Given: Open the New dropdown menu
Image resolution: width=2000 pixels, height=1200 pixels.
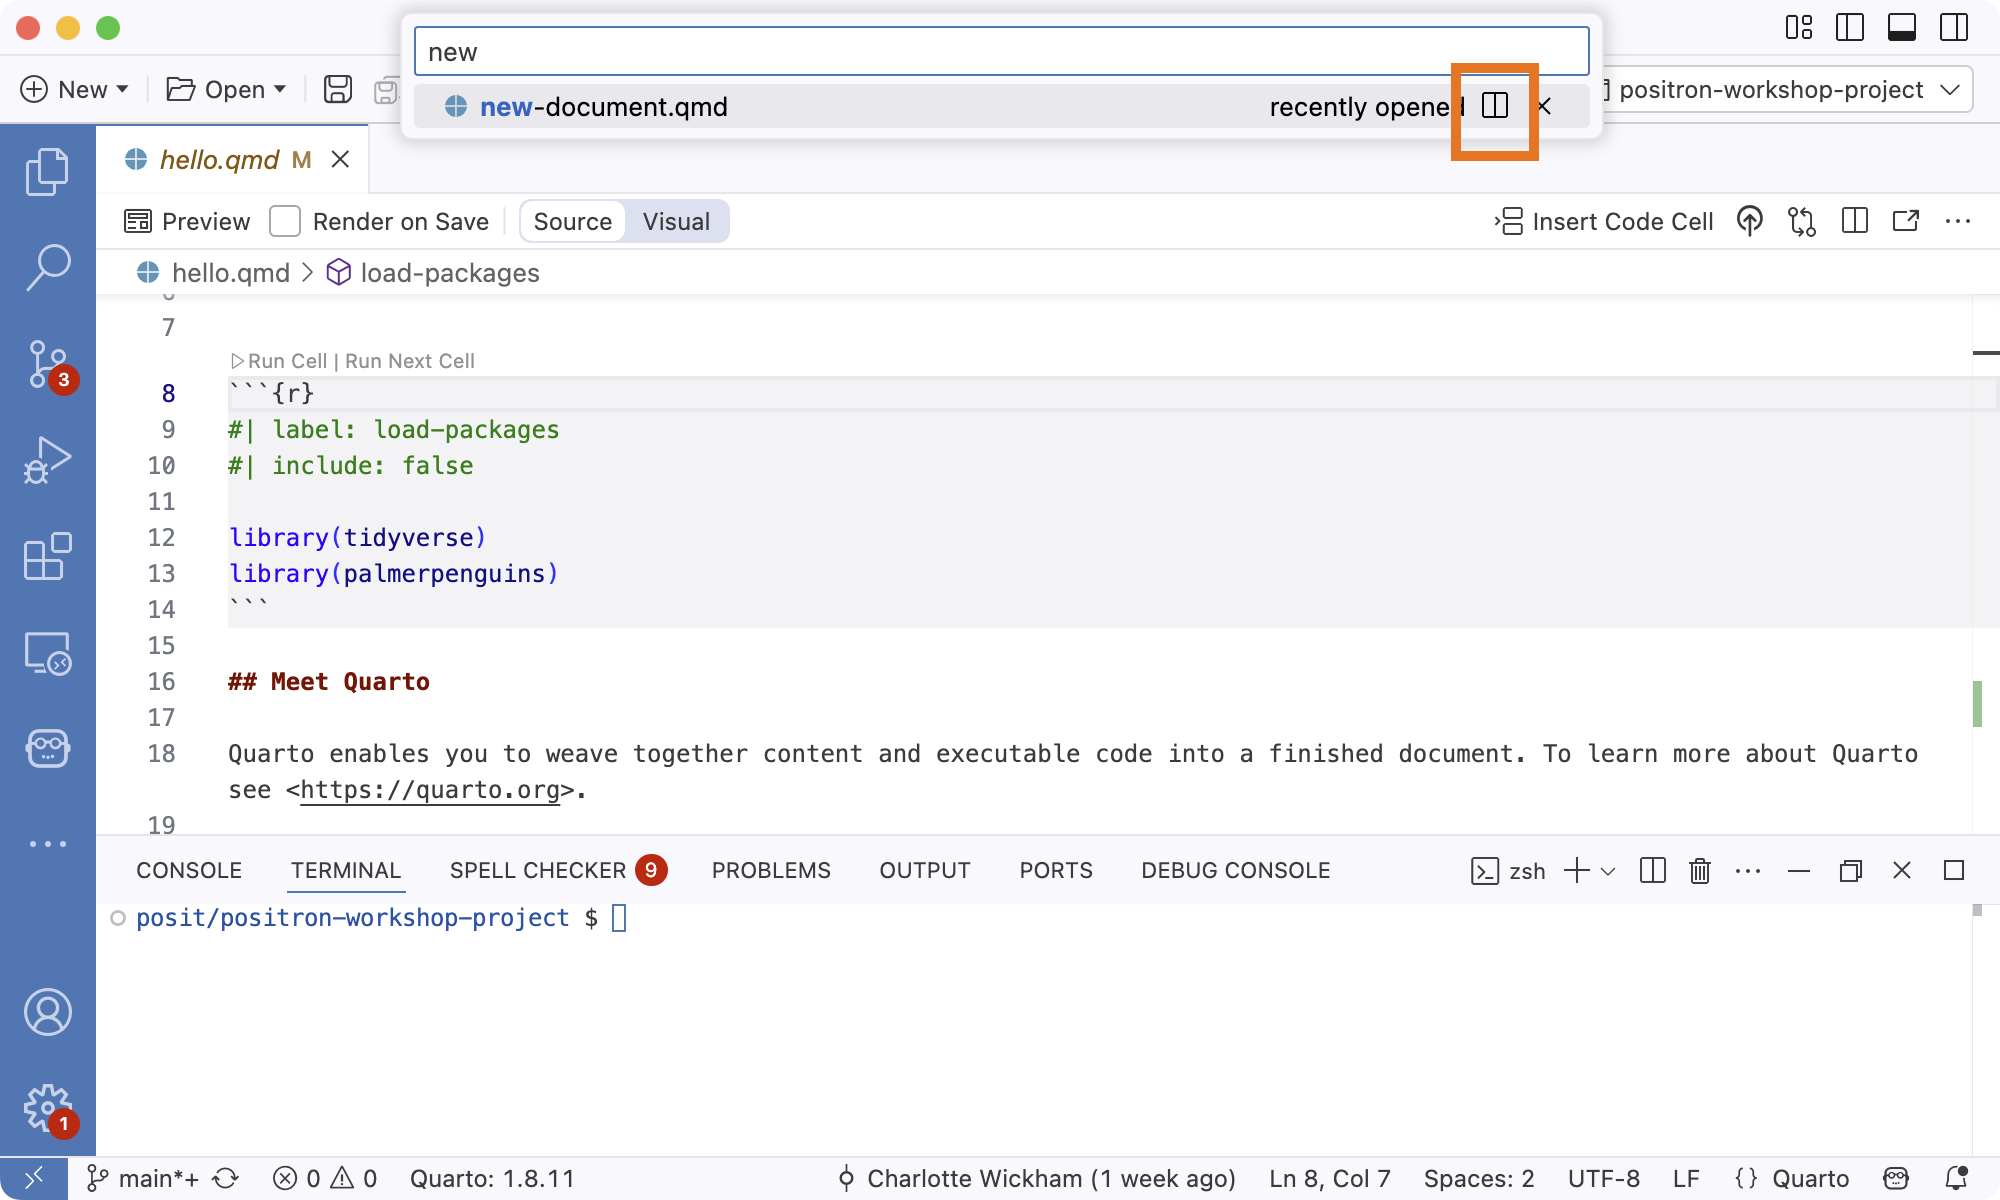Looking at the screenshot, I should pos(75,89).
